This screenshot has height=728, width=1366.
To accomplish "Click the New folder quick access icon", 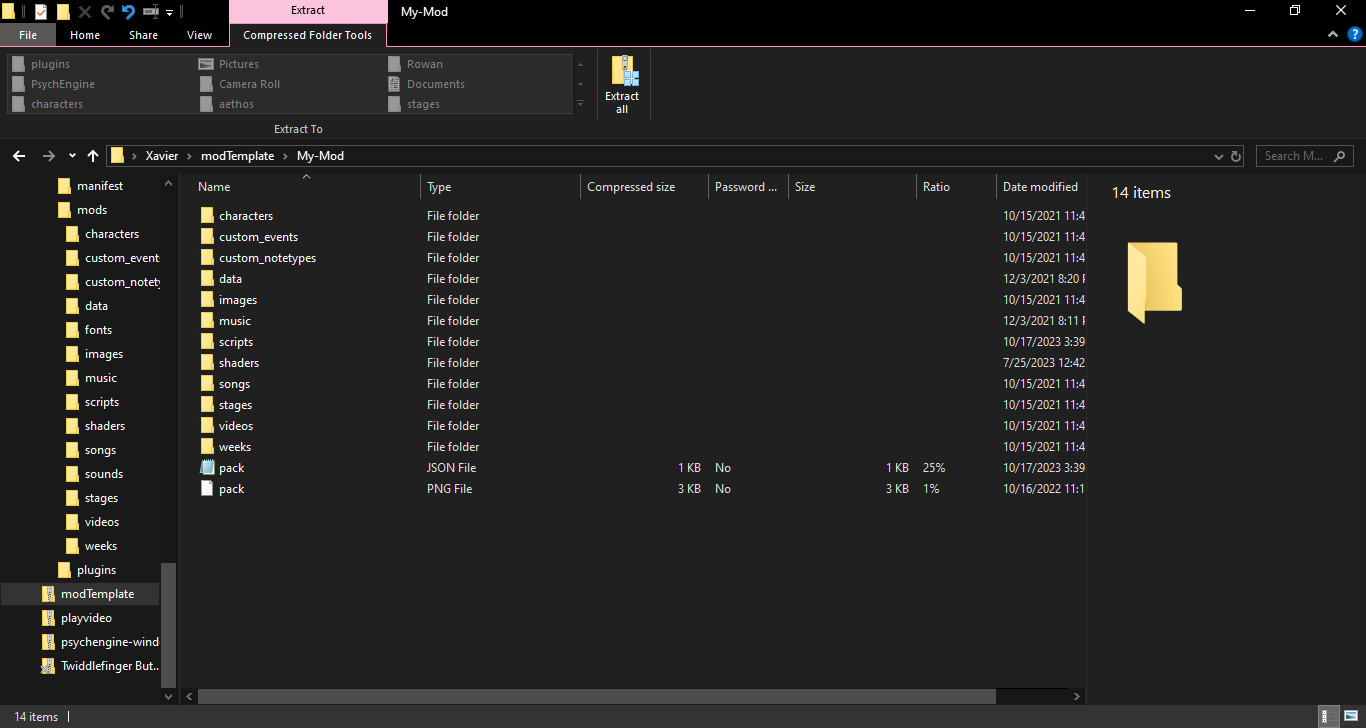I will pyautogui.click(x=63, y=10).
